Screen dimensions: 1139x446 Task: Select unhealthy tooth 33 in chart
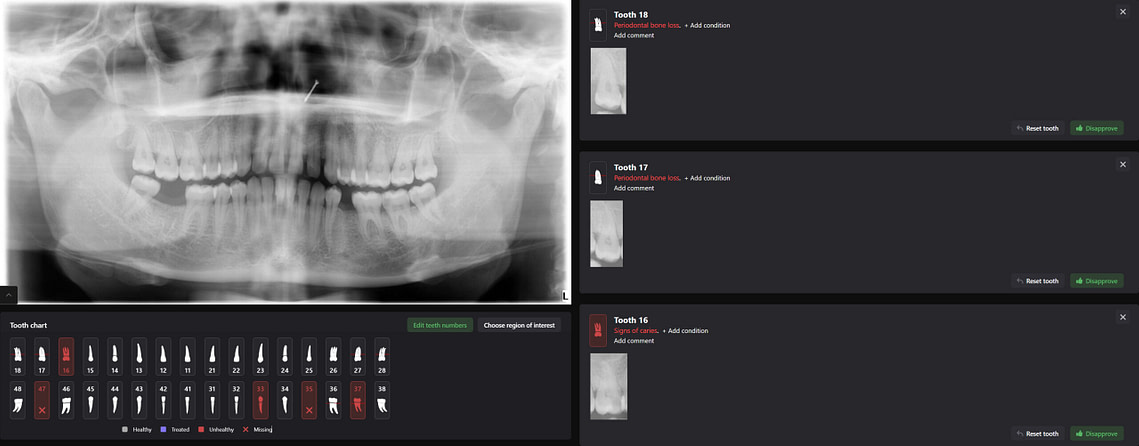click(261, 400)
